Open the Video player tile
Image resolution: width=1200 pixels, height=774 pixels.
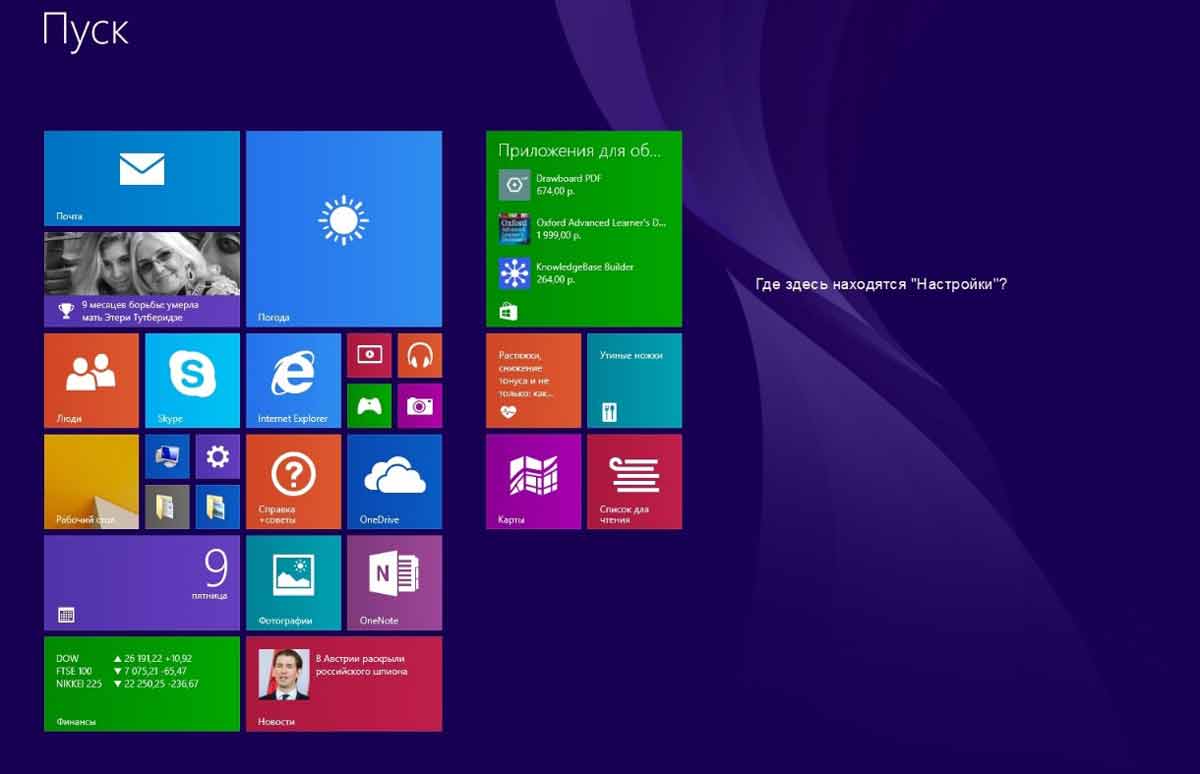(x=369, y=355)
